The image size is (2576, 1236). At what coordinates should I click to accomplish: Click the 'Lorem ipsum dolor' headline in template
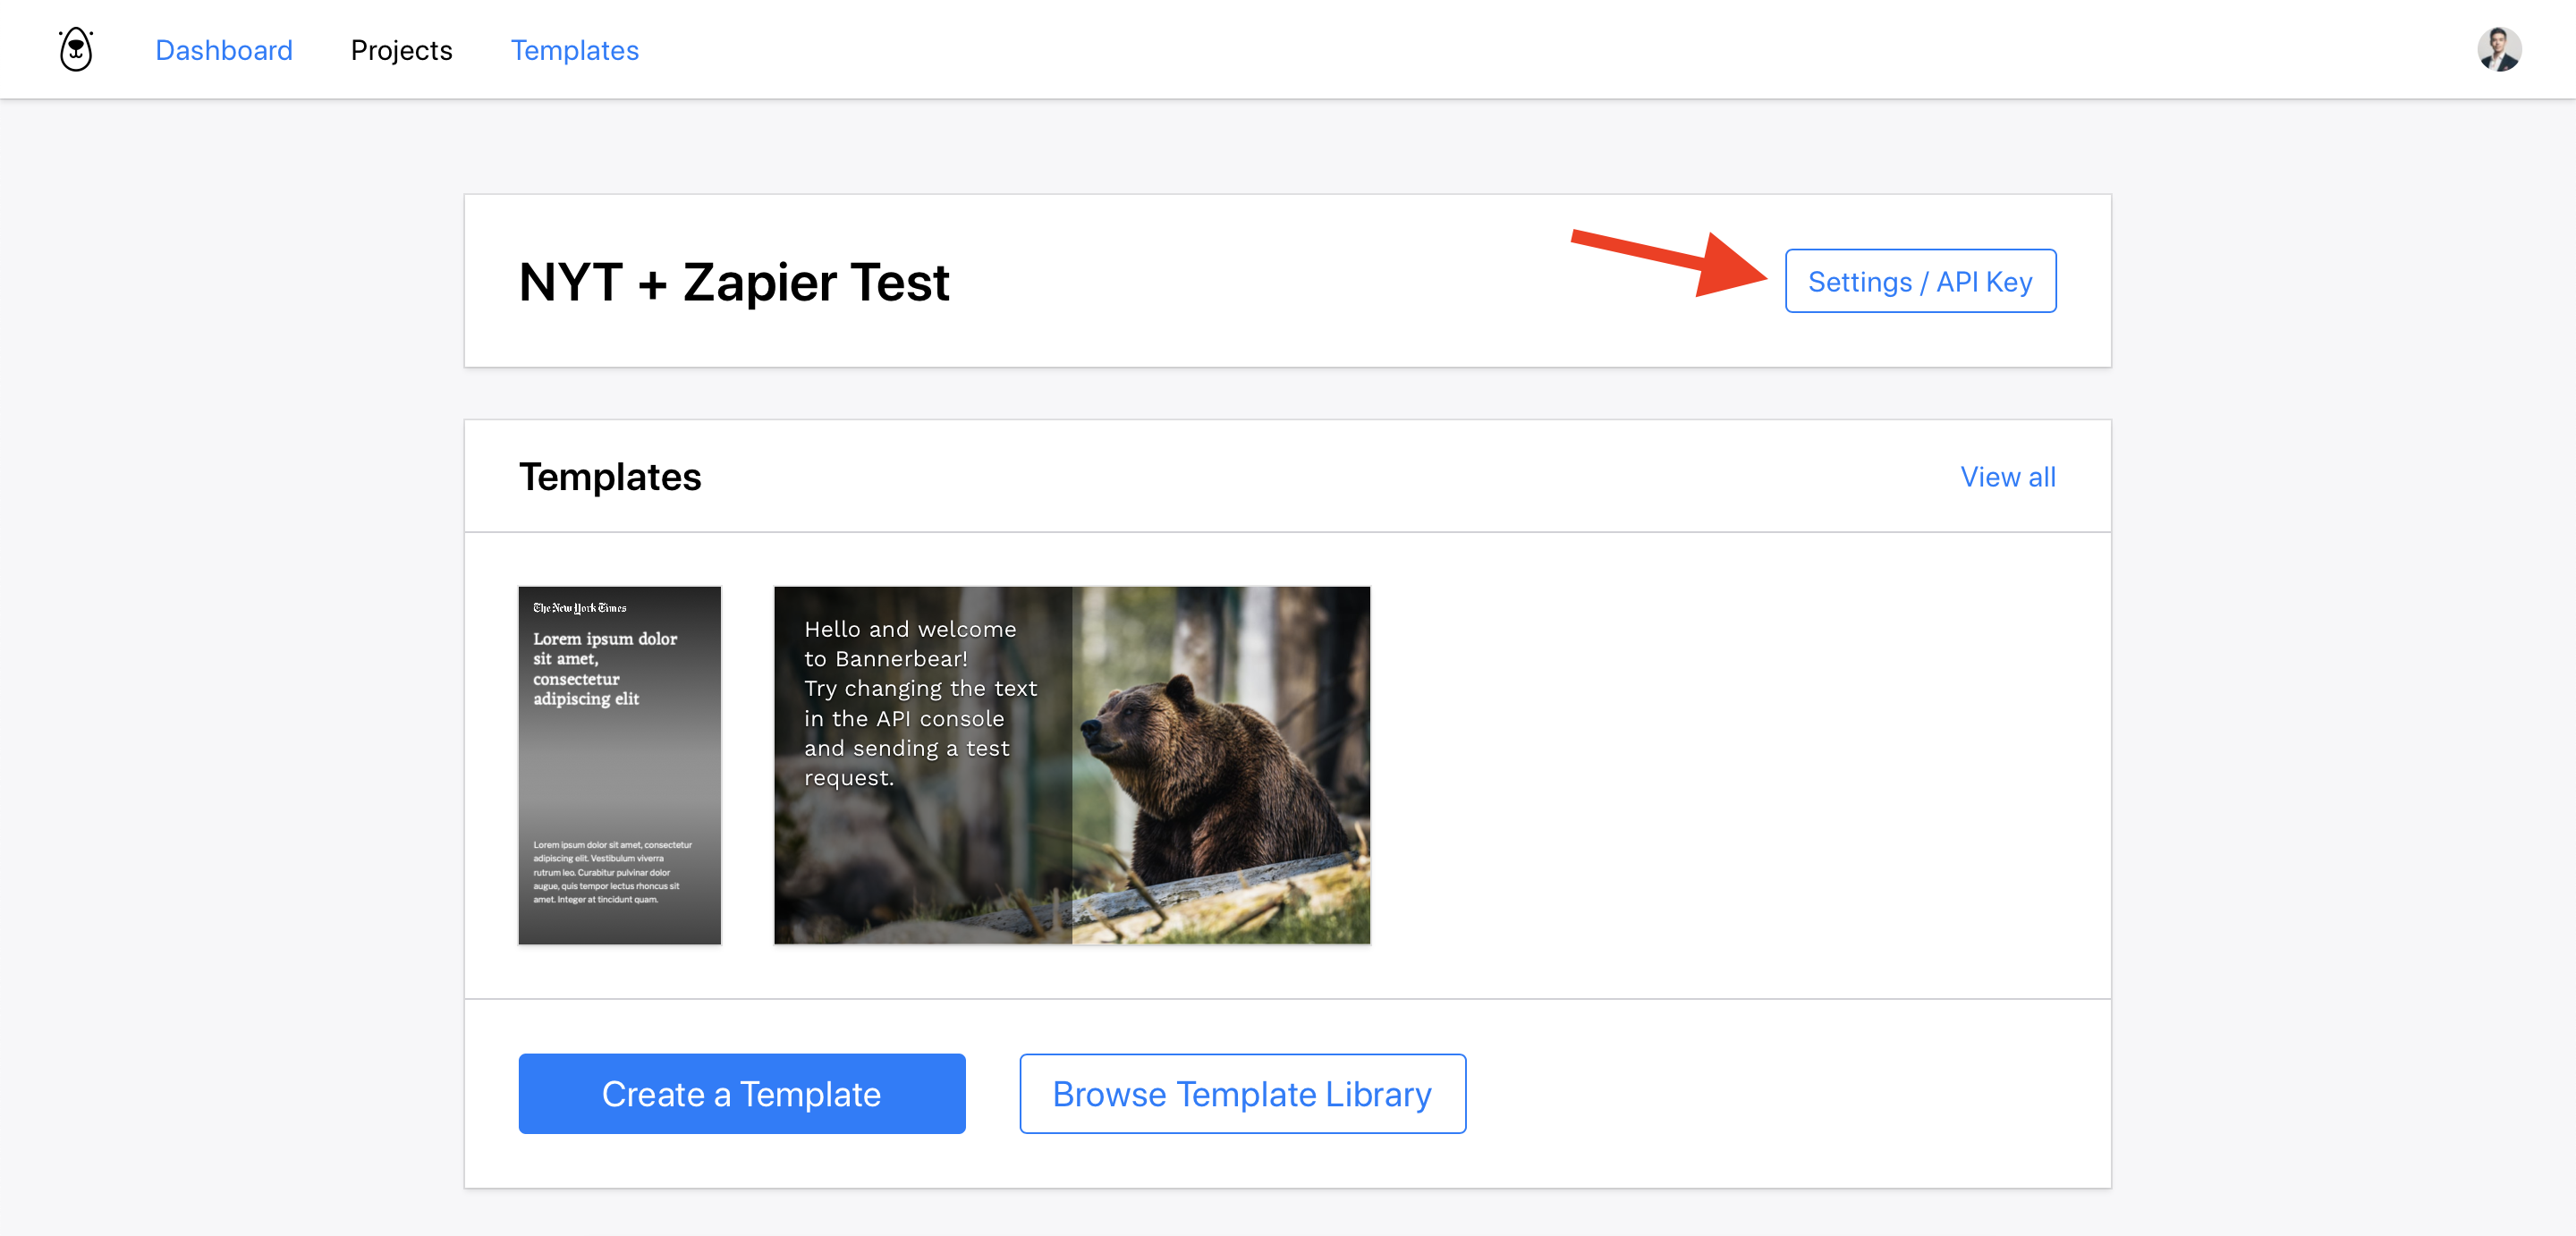pyautogui.click(x=604, y=668)
